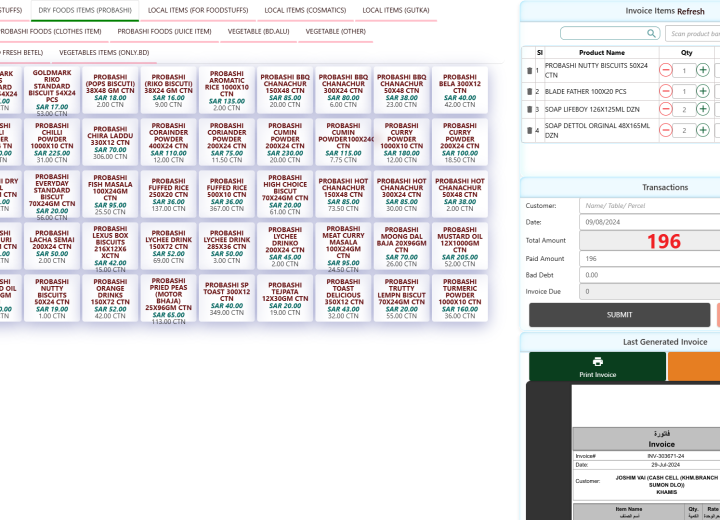This screenshot has width=720, height=520.
Task: Decrease quantity of SOAP LIFEBOY item
Action: [x=667, y=110]
